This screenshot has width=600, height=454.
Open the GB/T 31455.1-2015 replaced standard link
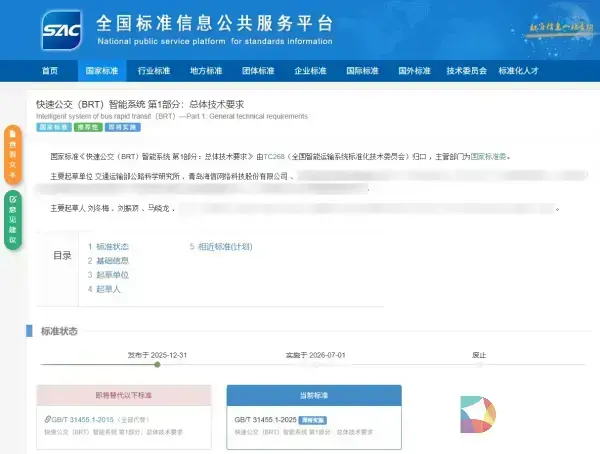point(82,420)
